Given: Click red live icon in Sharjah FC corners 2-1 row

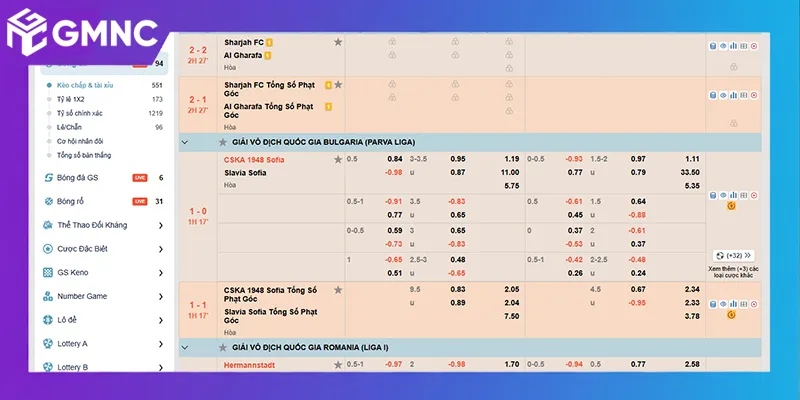Looking at the screenshot, I should (x=754, y=95).
